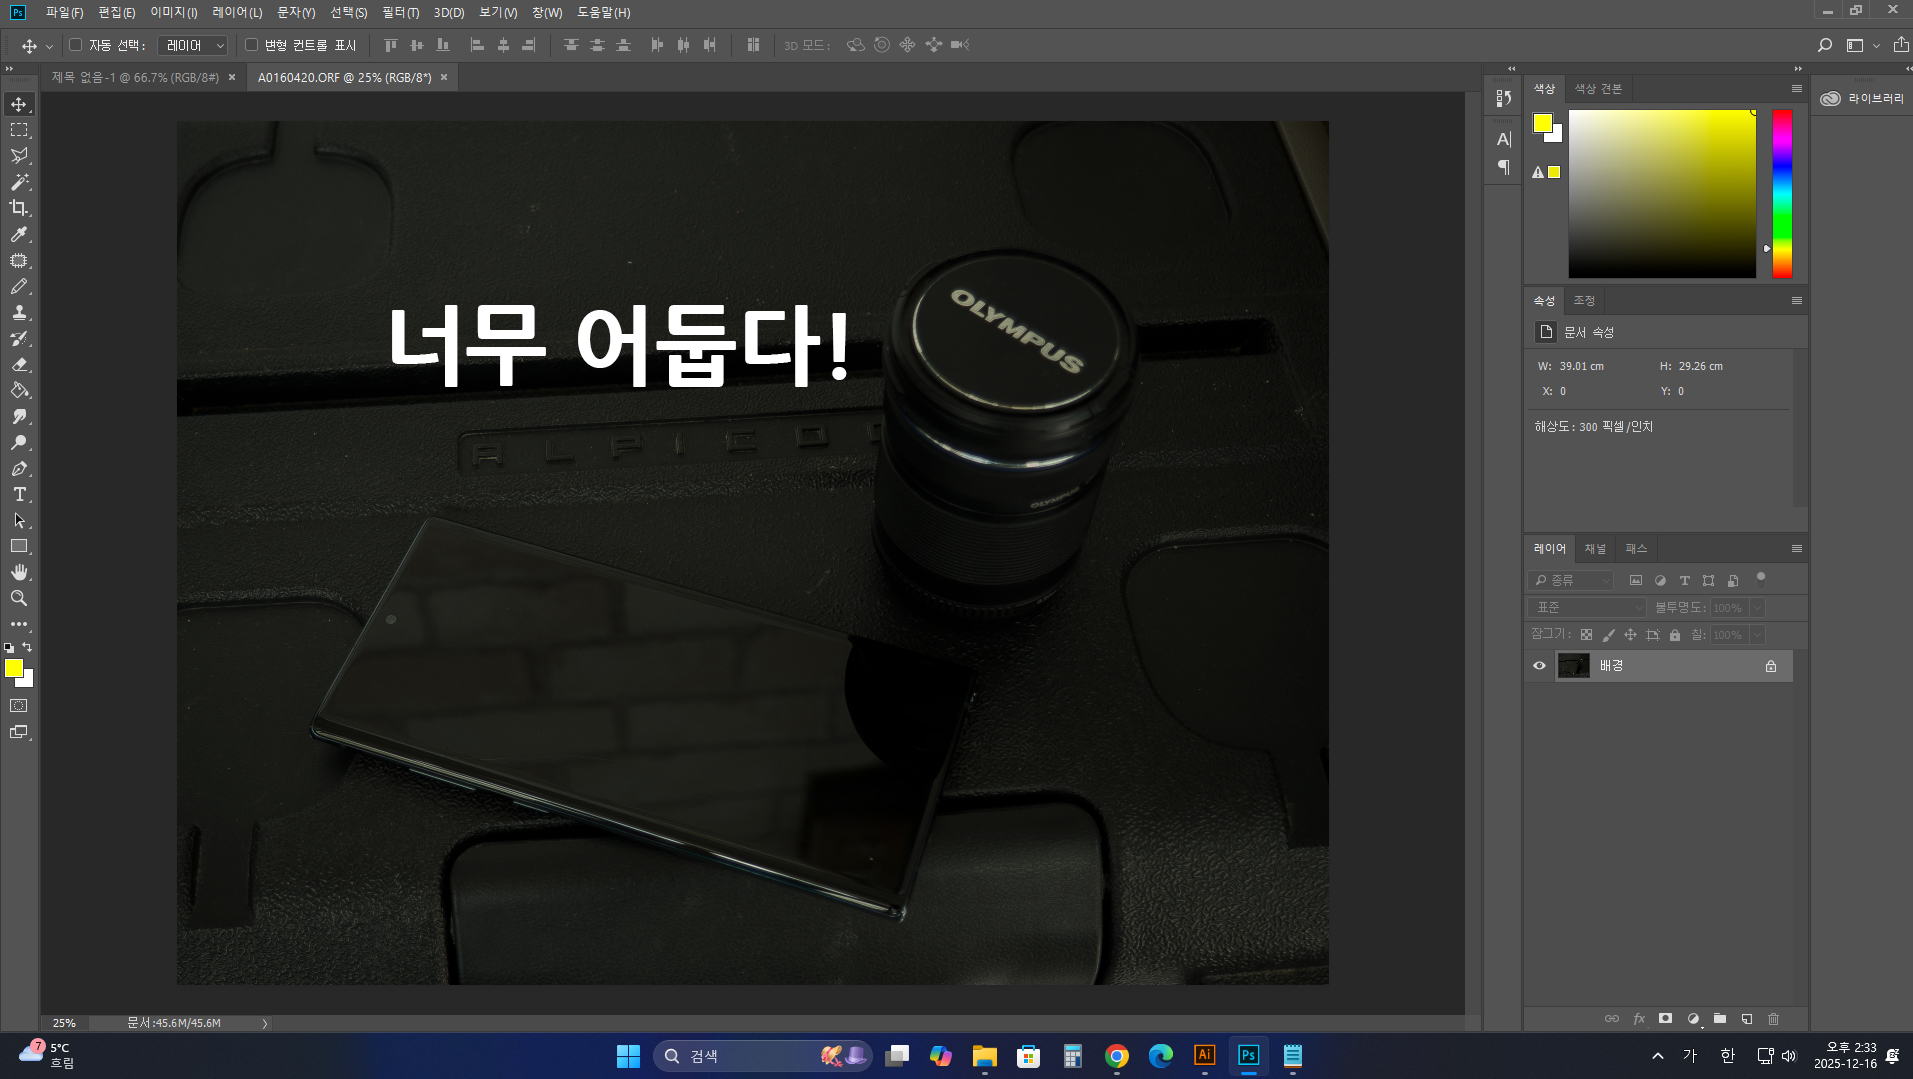
Task: Create a new layer in Layers panel
Action: (1747, 1019)
